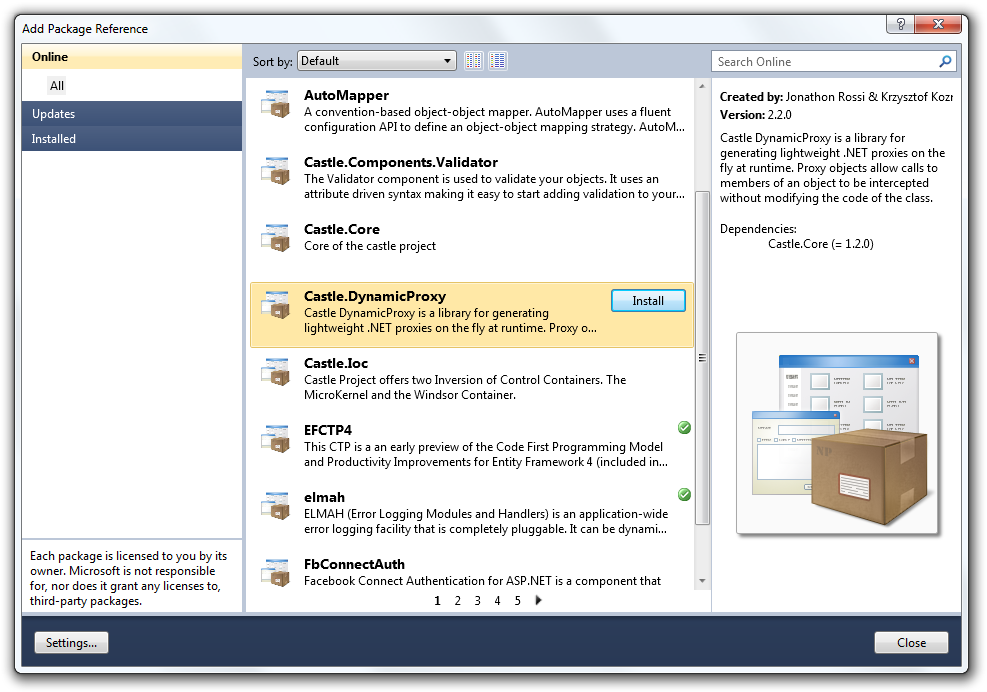Click the magnifier search icon

point(945,62)
